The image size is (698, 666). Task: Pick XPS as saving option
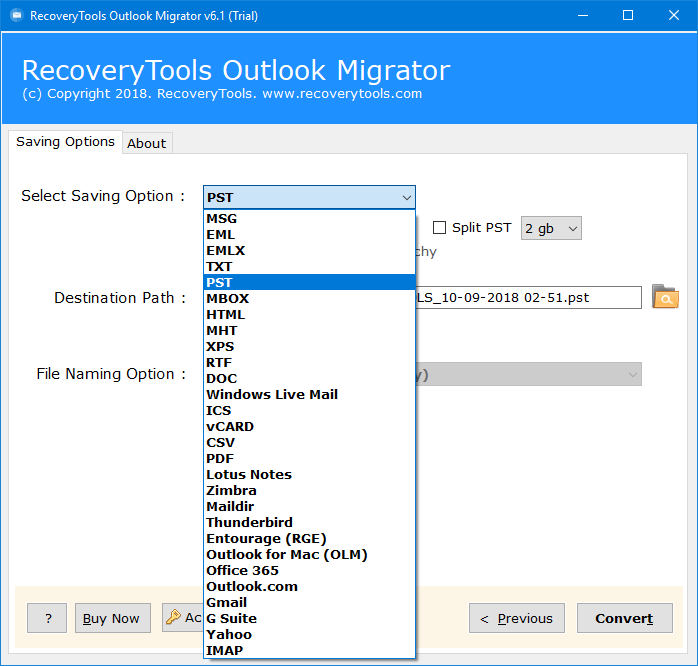[x=309, y=347]
